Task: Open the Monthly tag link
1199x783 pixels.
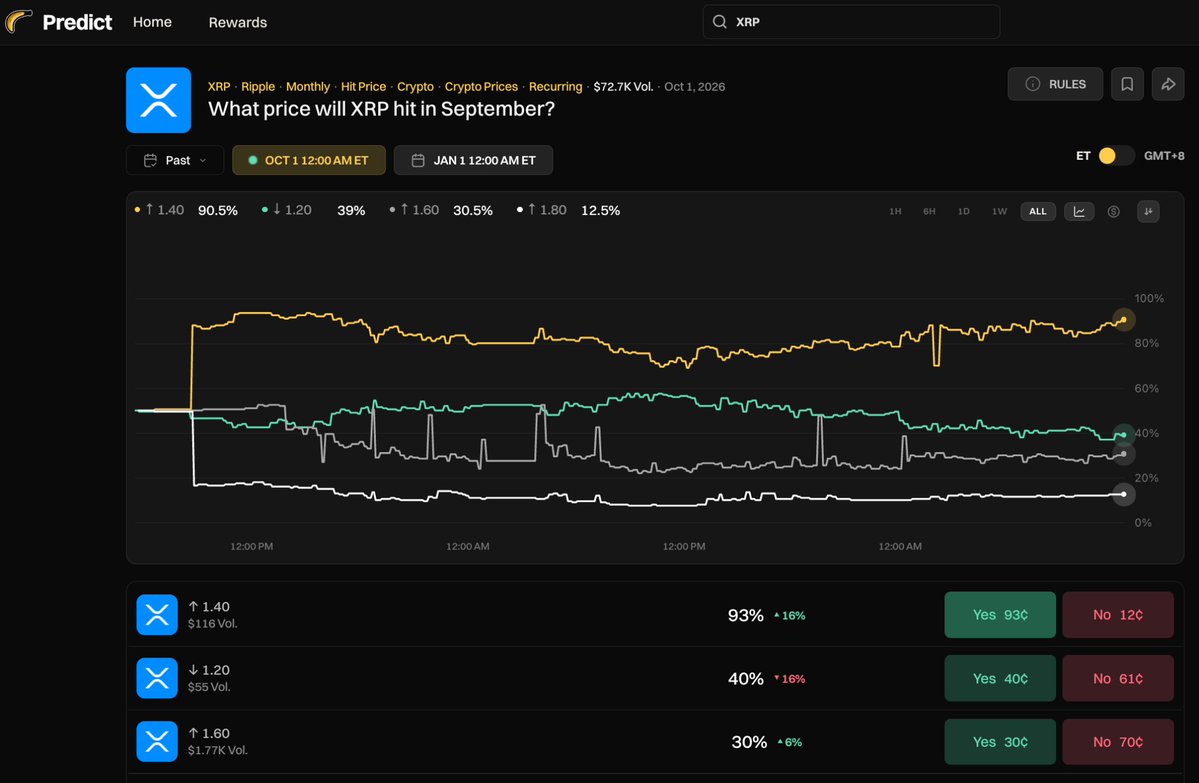Action: [307, 86]
